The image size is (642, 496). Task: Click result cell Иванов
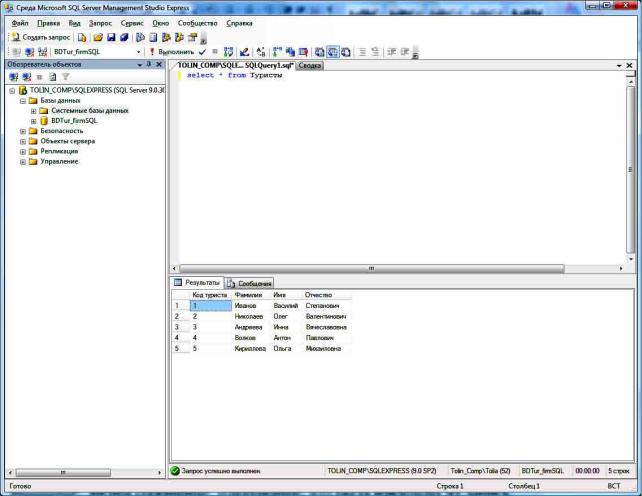251,306
